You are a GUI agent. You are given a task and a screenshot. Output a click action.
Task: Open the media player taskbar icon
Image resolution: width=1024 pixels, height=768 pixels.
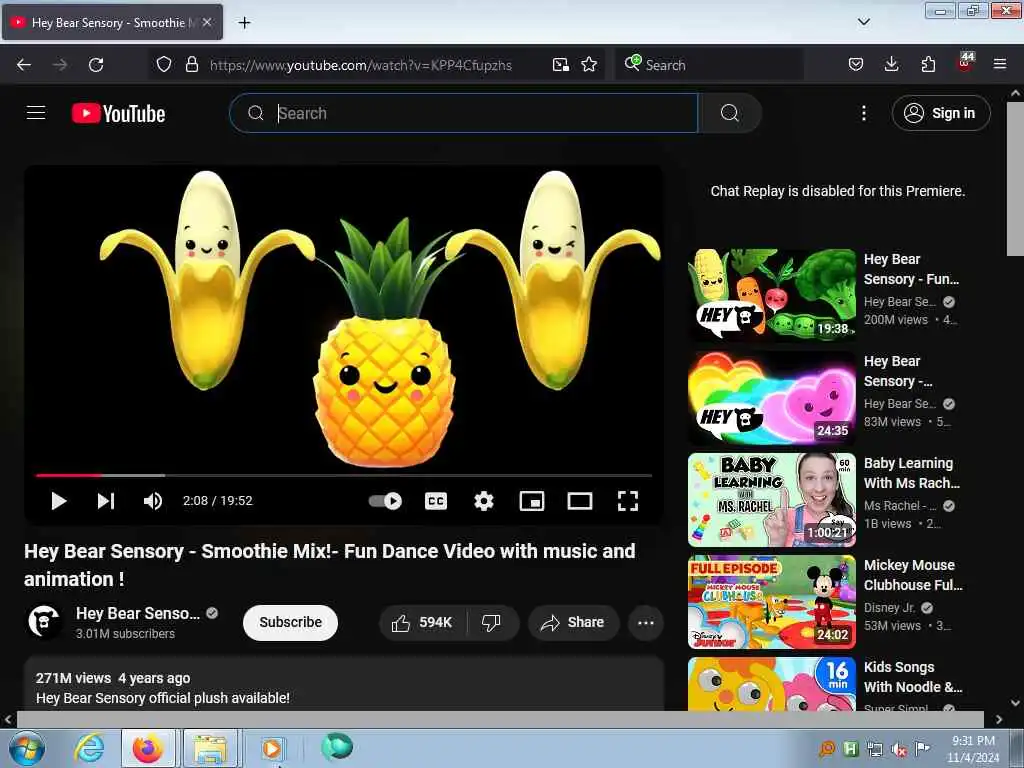(x=272, y=748)
